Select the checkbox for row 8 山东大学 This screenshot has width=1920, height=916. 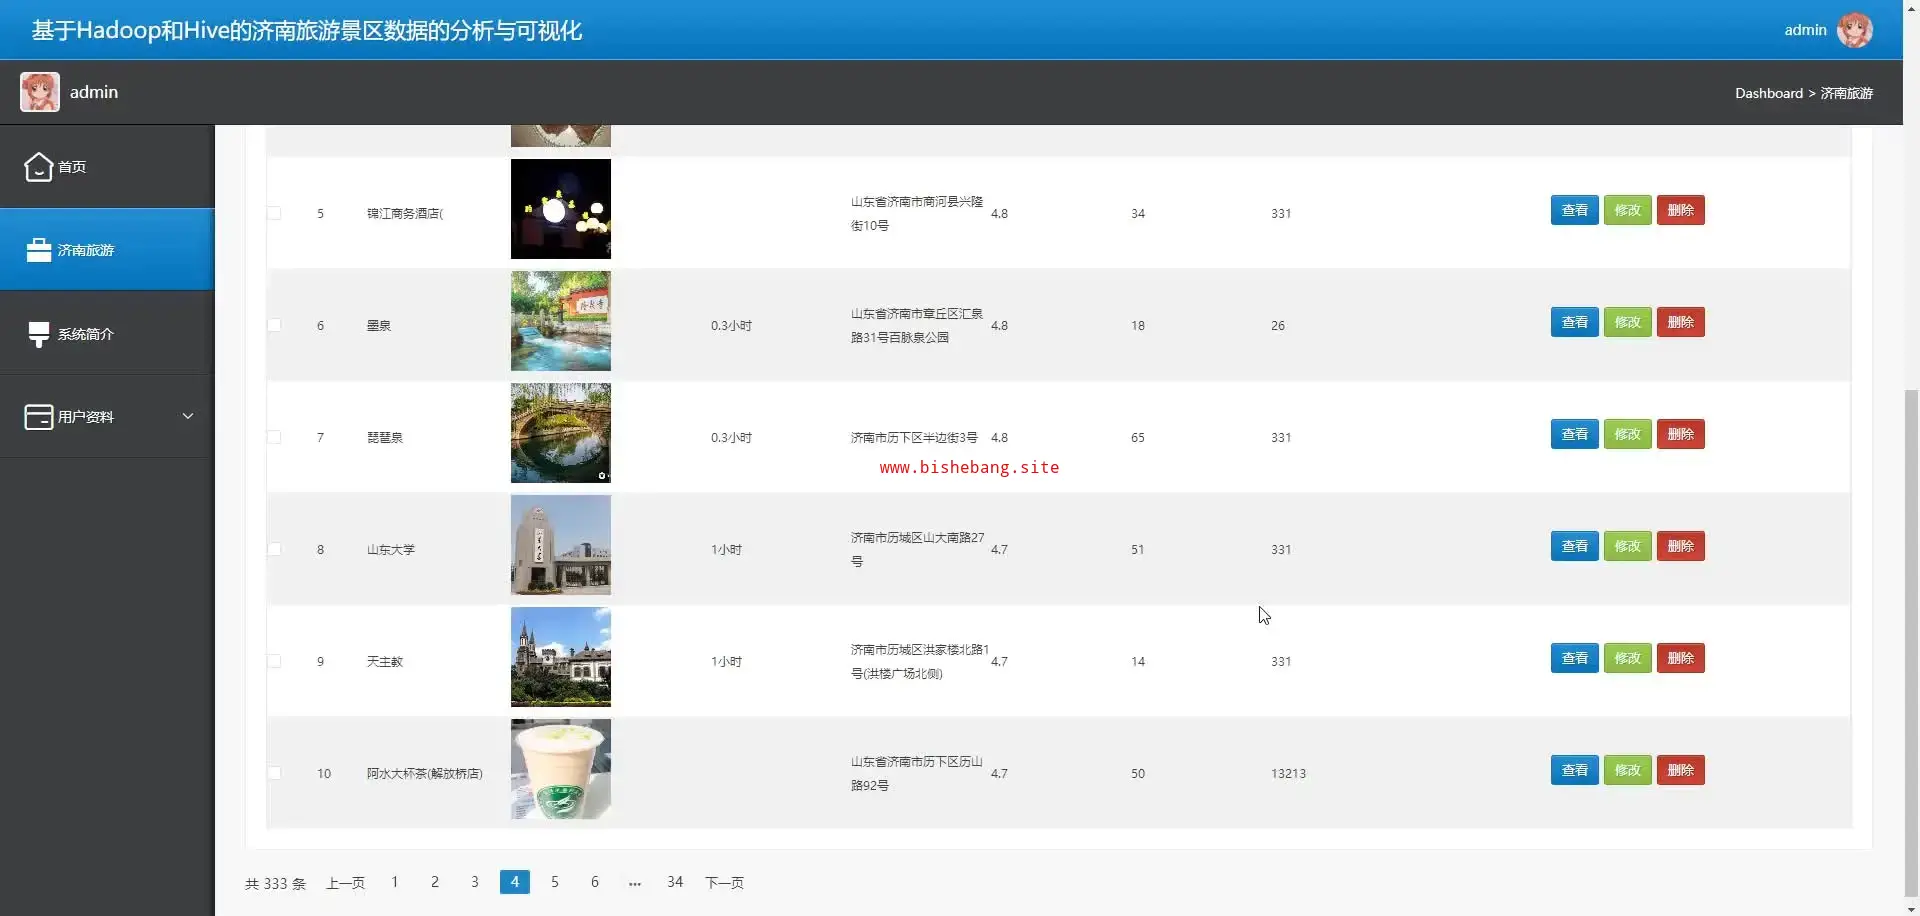coord(274,550)
